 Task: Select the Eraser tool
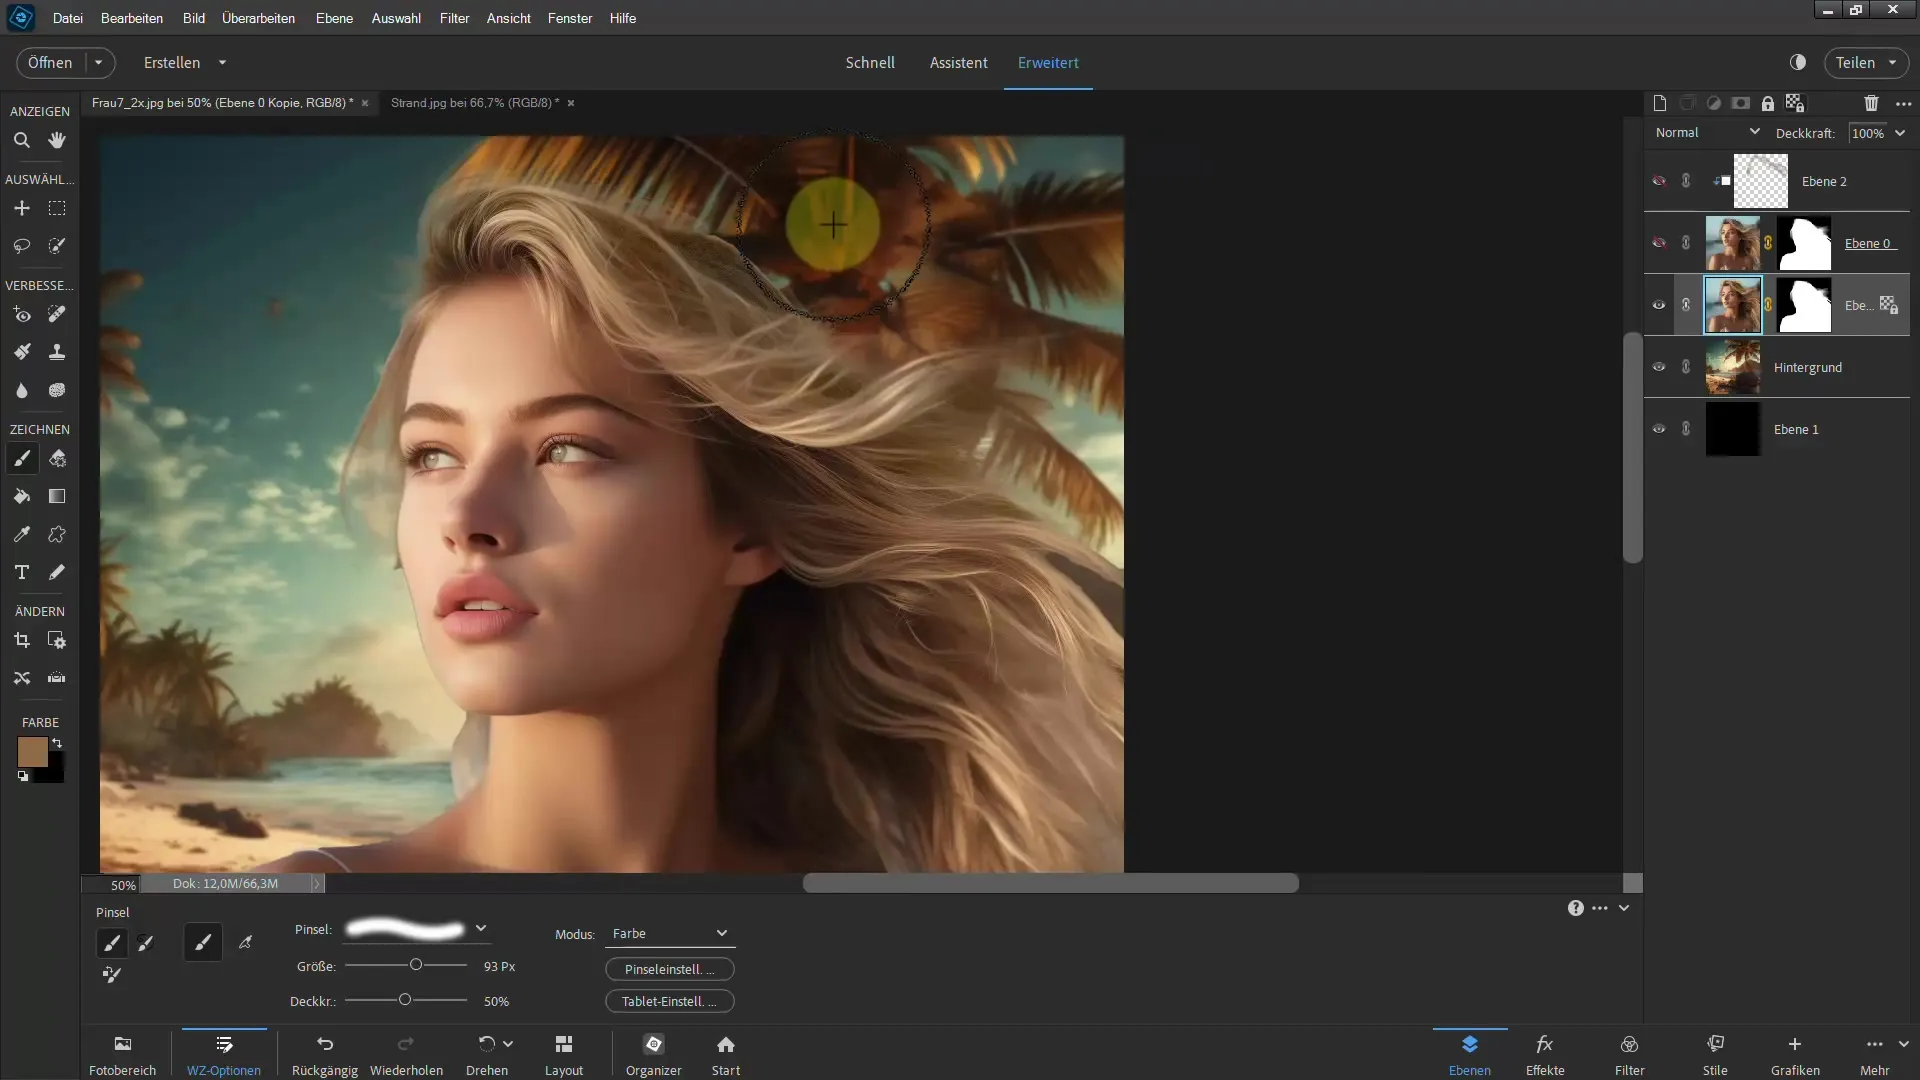(x=57, y=458)
